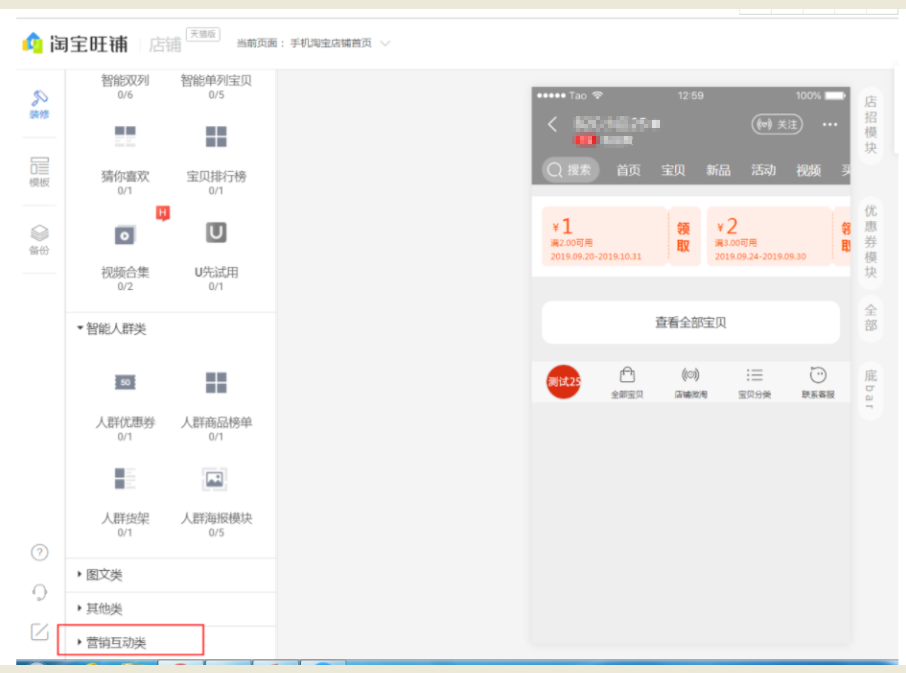Click the 店铺 label in header
906x673 pixels.
(165, 44)
